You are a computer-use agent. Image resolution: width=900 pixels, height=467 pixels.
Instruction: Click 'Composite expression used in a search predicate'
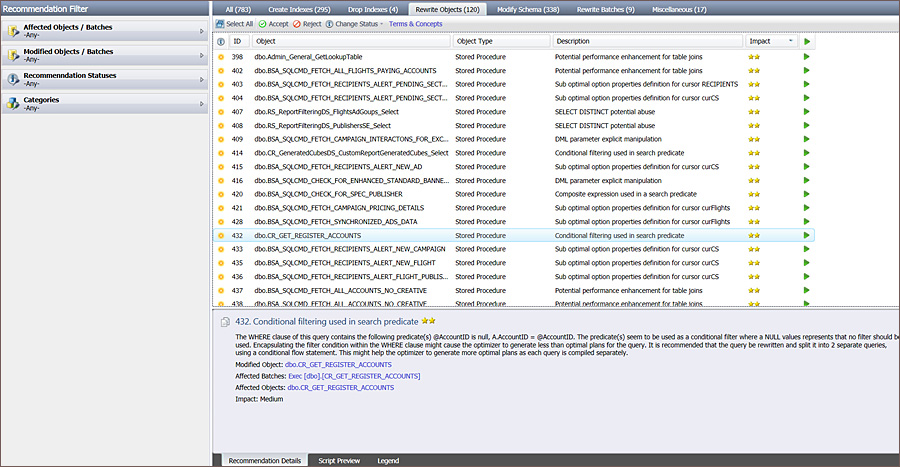tap(626, 194)
